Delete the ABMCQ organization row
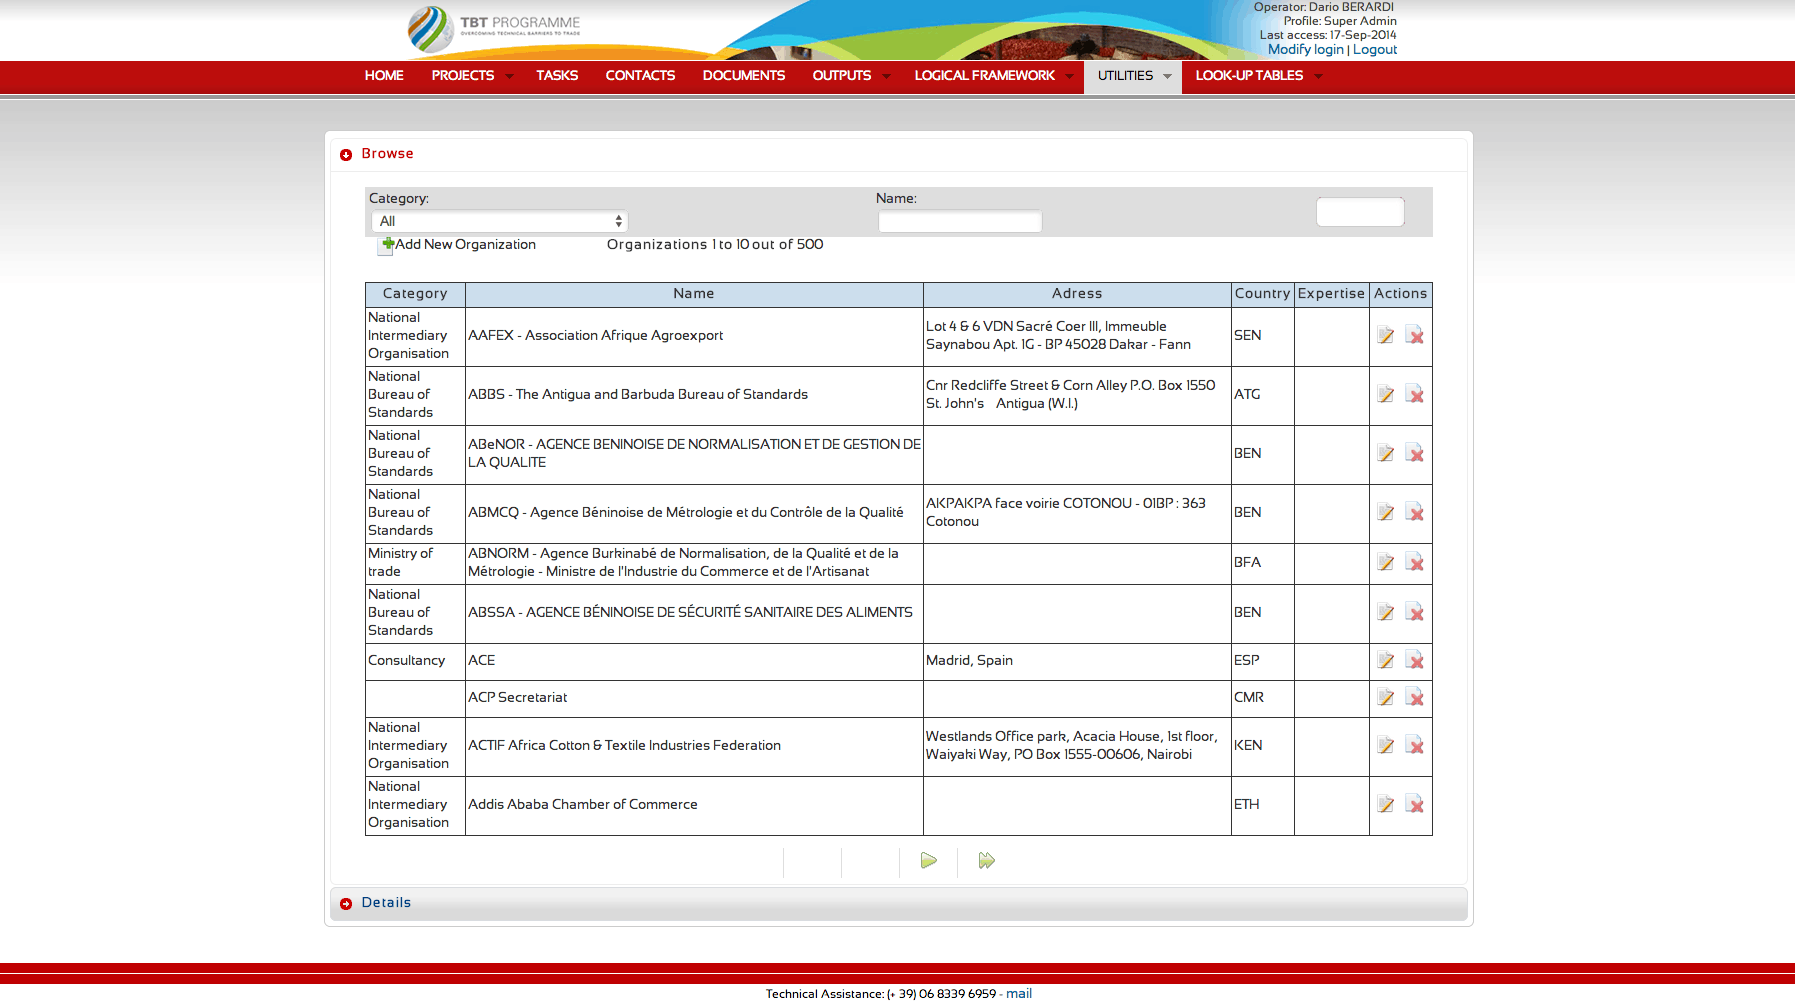Image resolution: width=1795 pixels, height=1007 pixels. click(x=1414, y=512)
